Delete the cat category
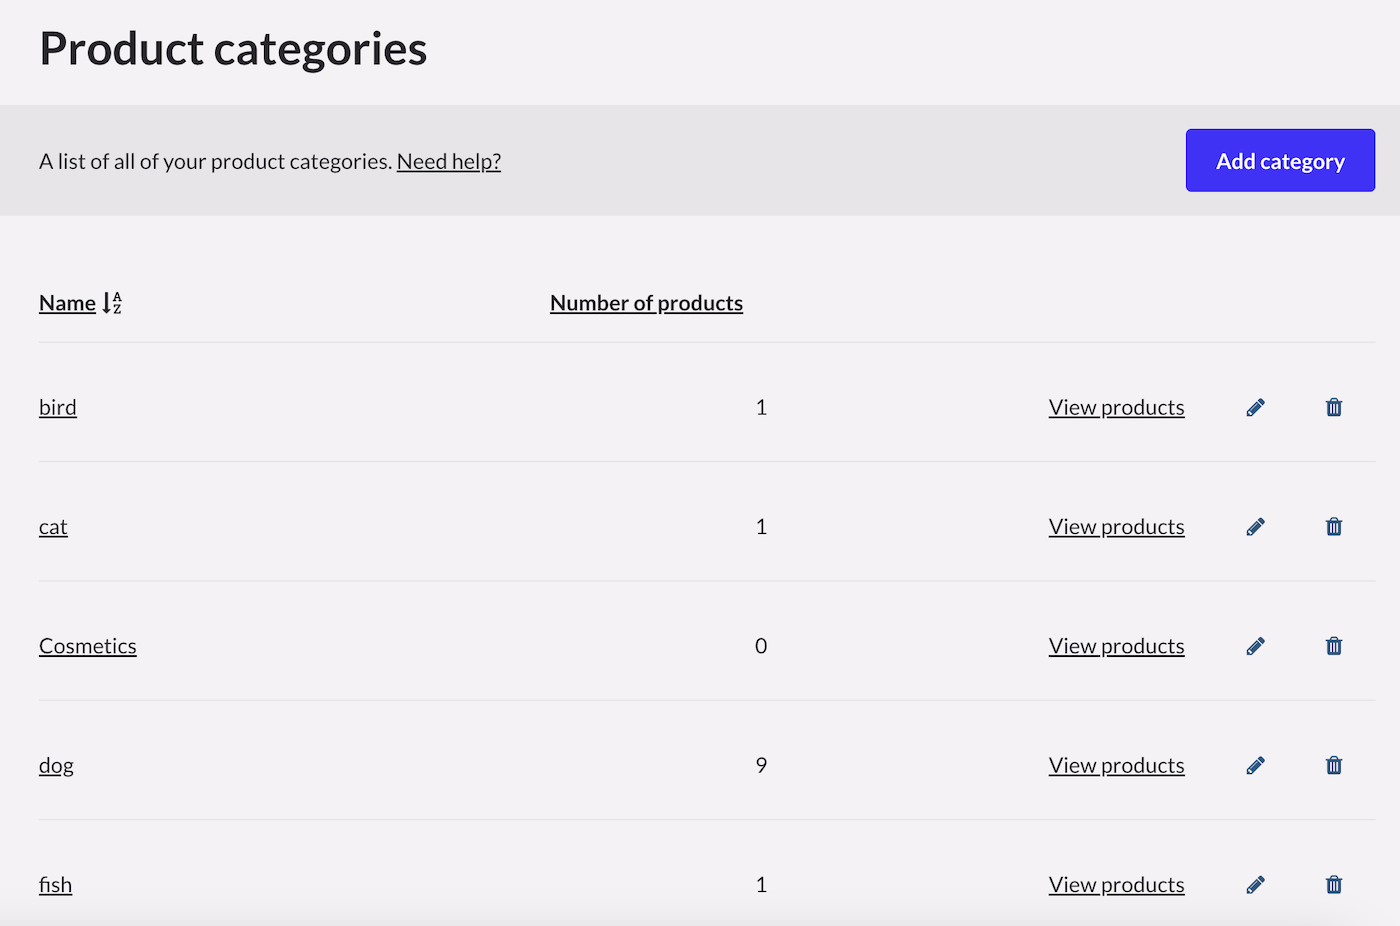The image size is (1400, 926). [x=1333, y=526]
